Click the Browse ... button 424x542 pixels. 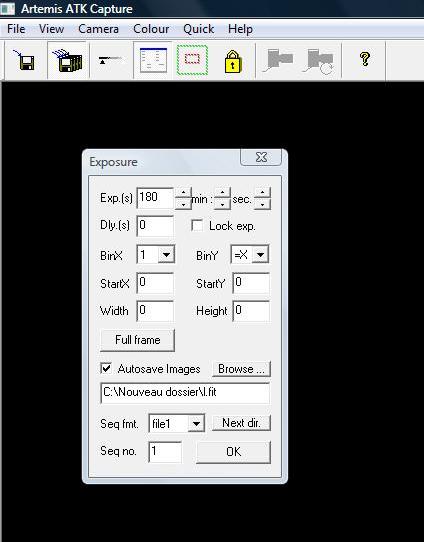[241, 369]
